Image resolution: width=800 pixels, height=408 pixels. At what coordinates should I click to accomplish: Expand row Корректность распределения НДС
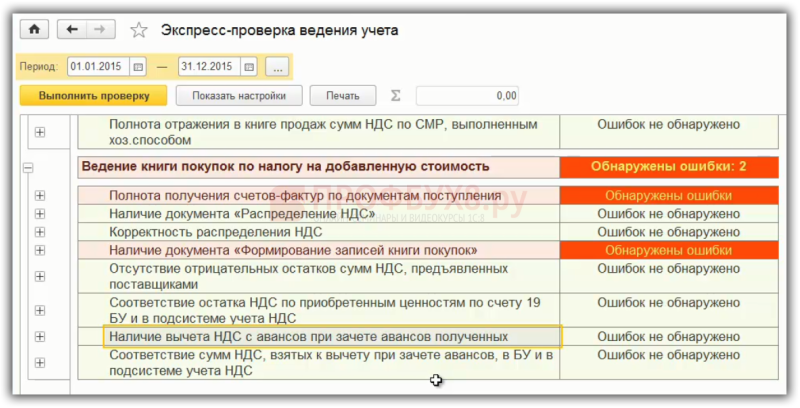coord(40,232)
